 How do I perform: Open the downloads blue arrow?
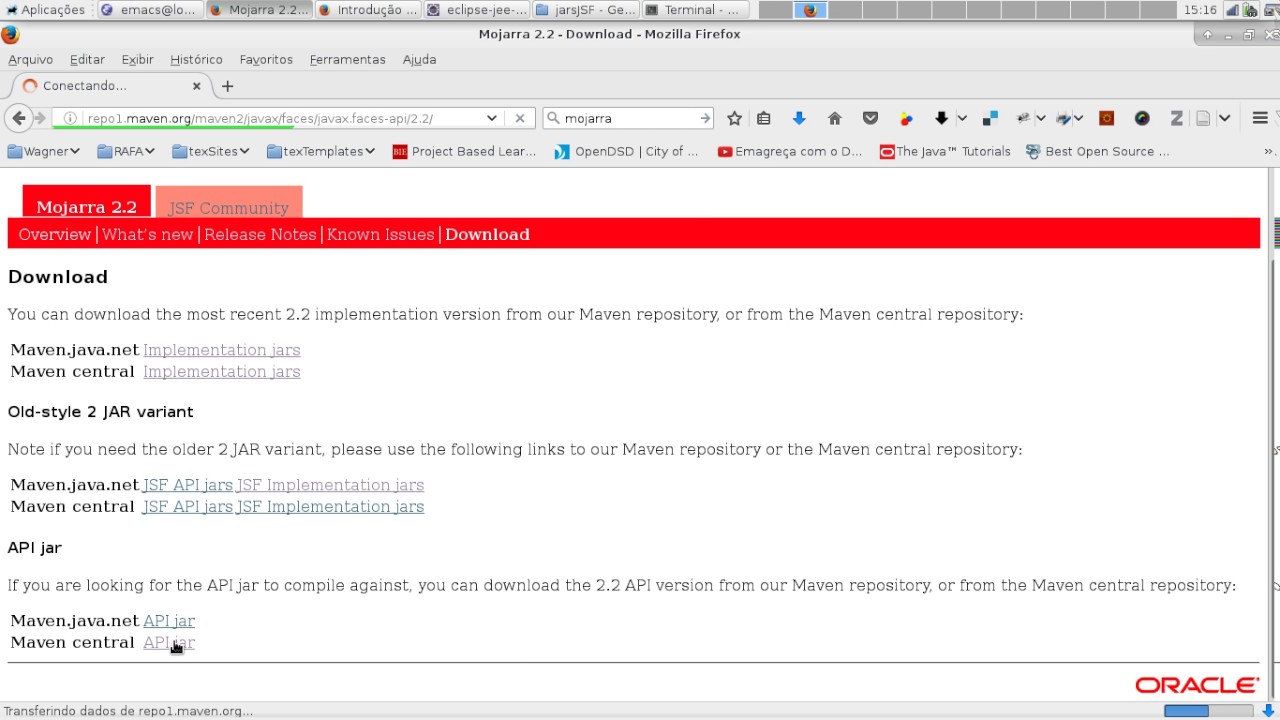799,118
